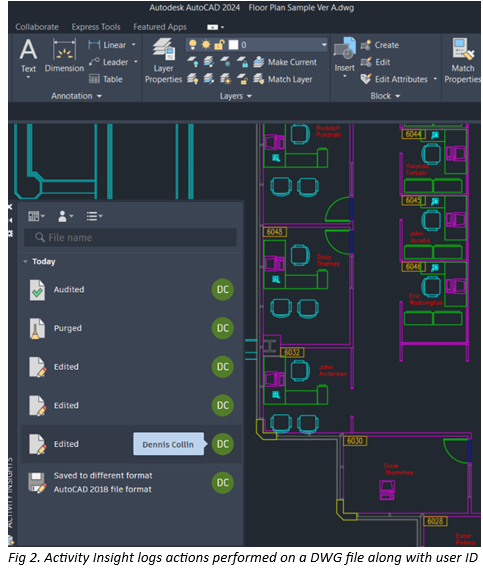Click Edit block button
Image resolution: width=483 pixels, height=570 pixels.
(376, 62)
